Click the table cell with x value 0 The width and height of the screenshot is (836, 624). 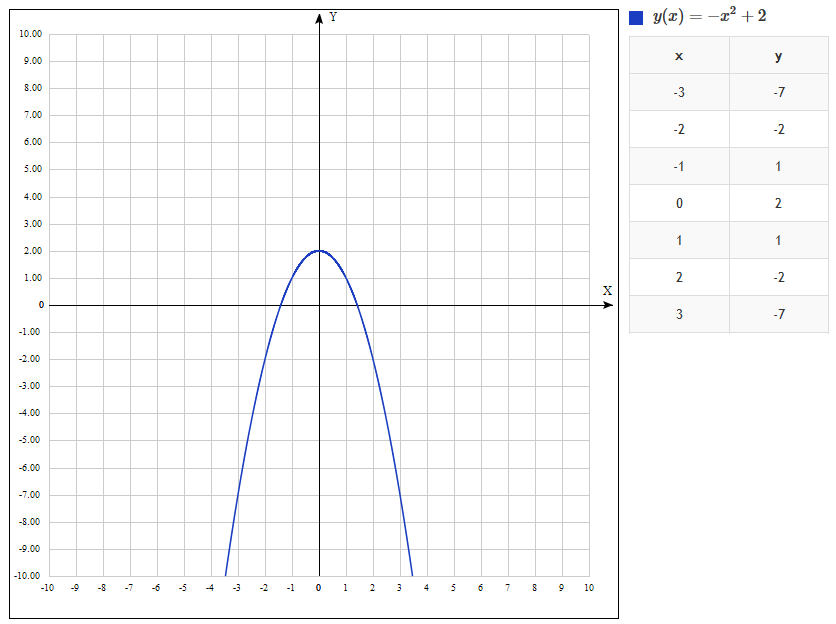tap(679, 204)
